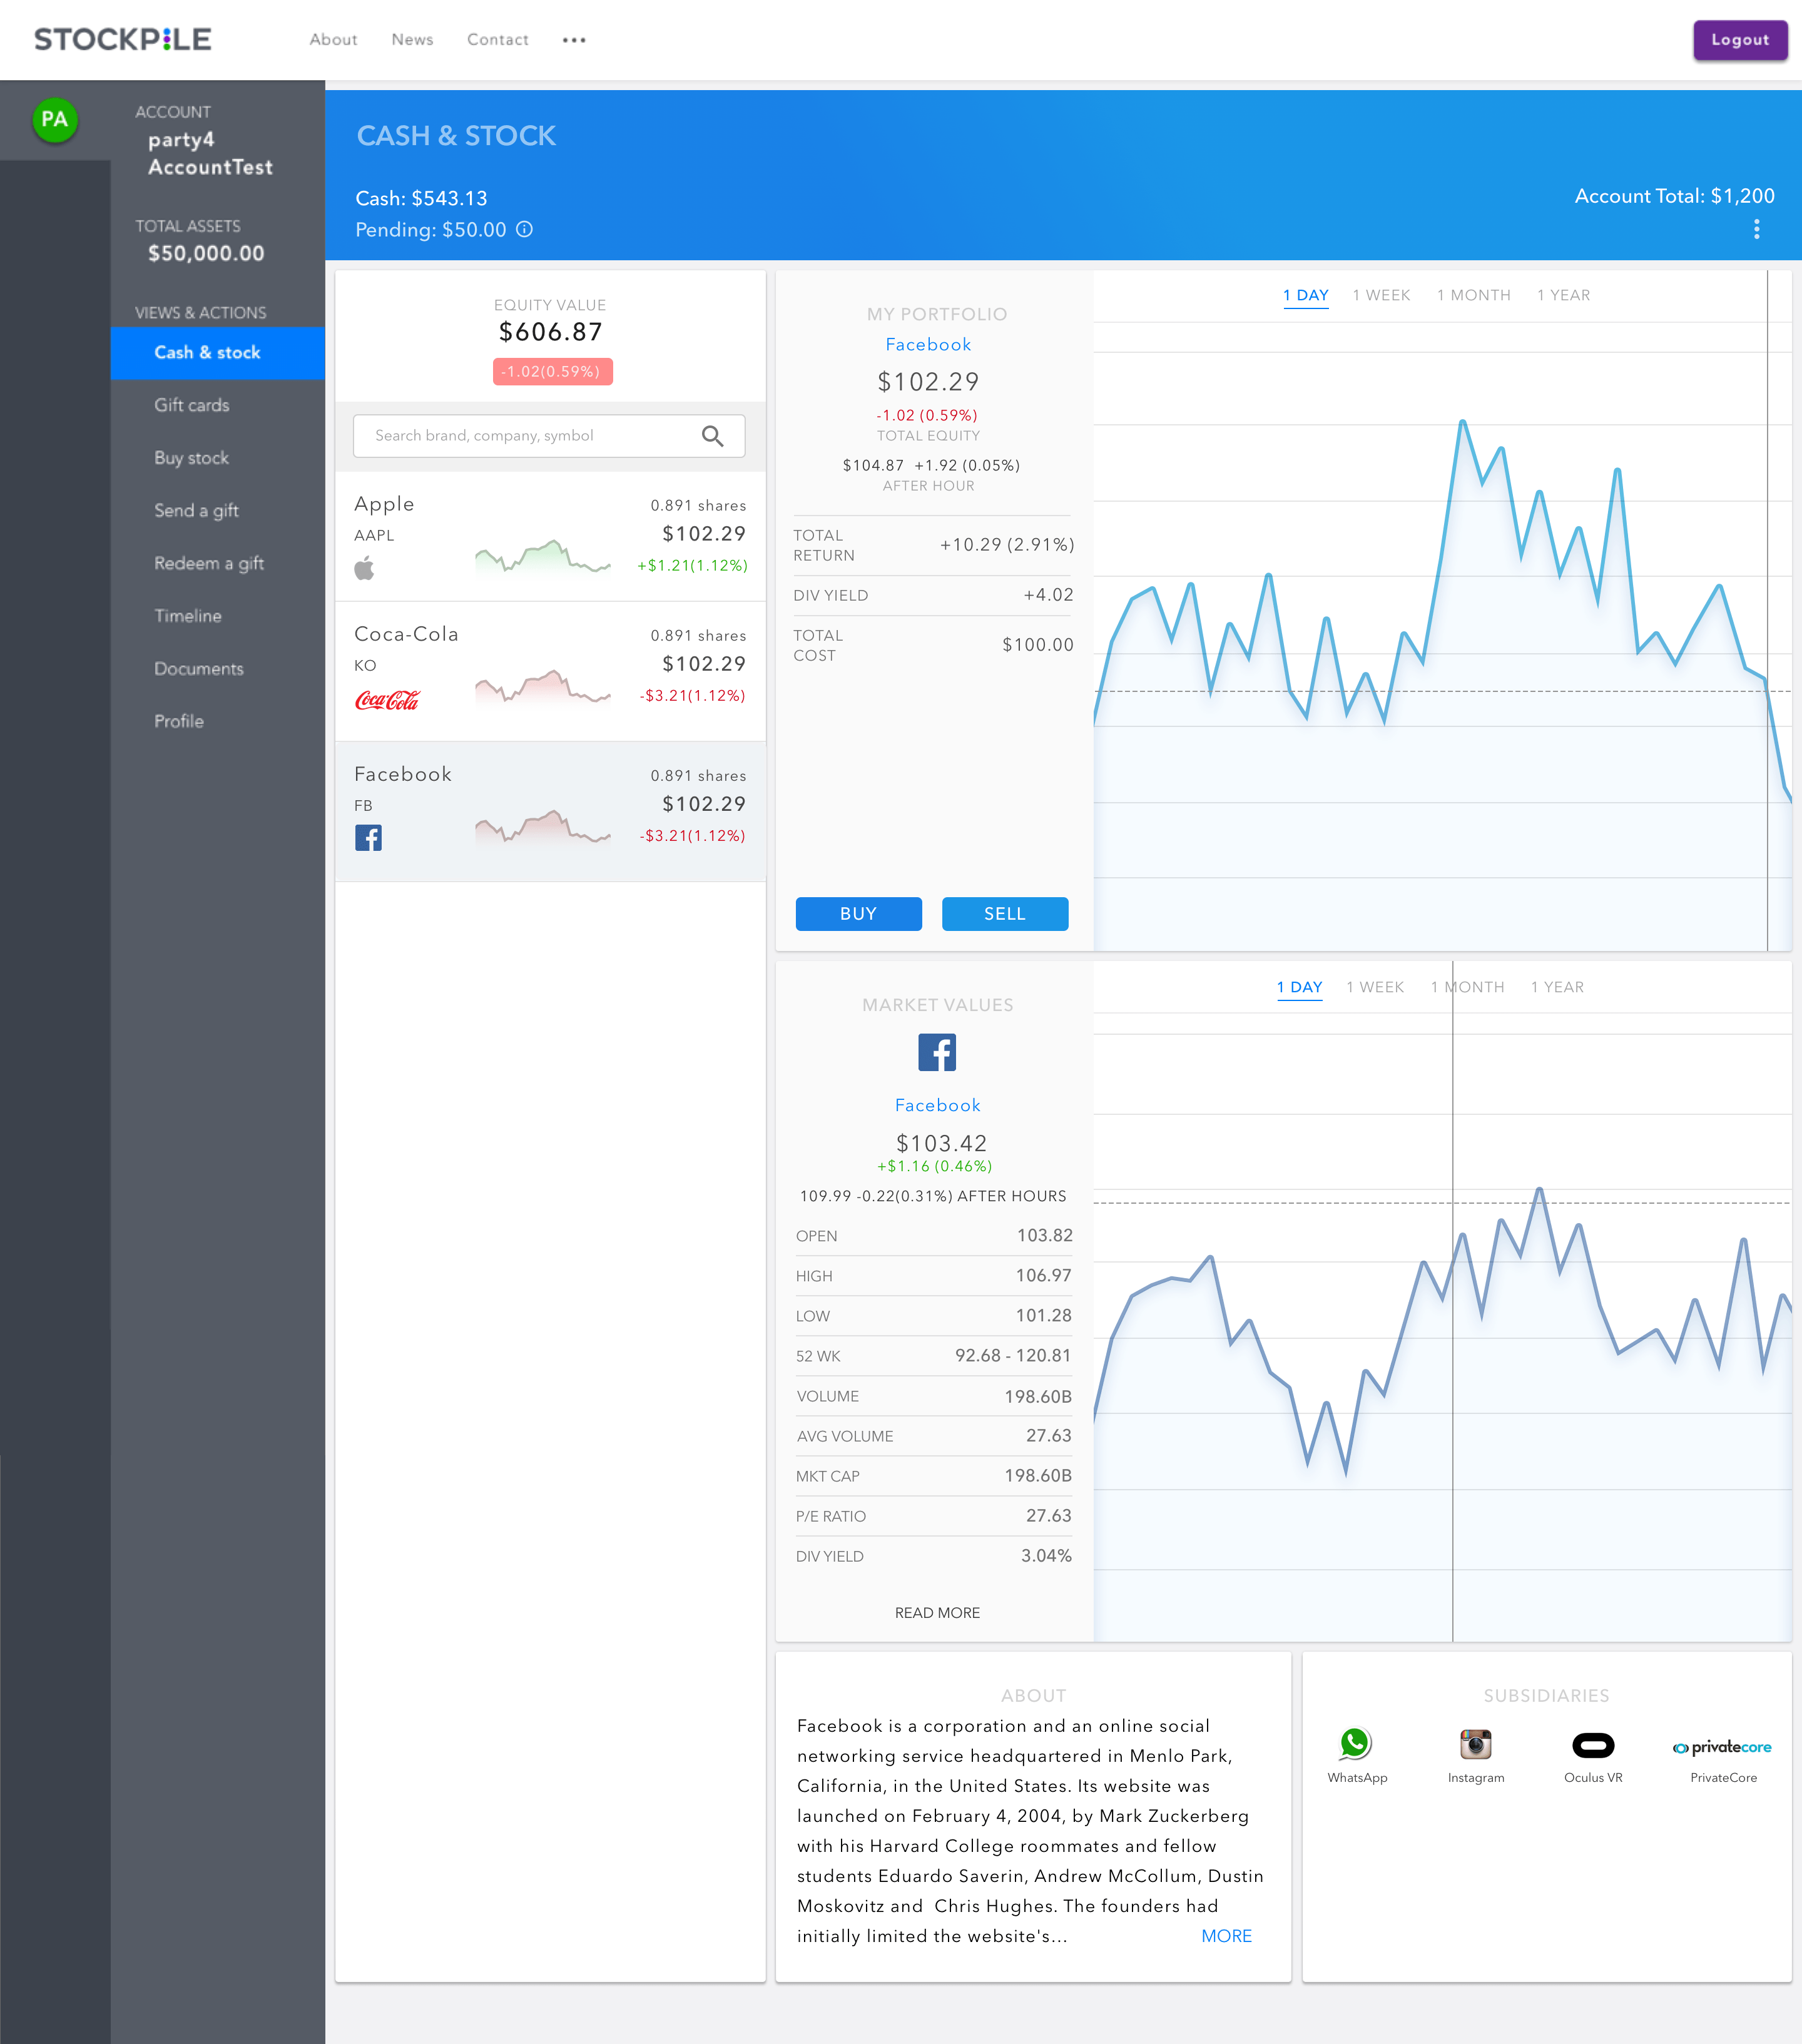This screenshot has height=2044, width=1802.
Task: Click the Instagram subsidiary icon
Action: 1475,1745
